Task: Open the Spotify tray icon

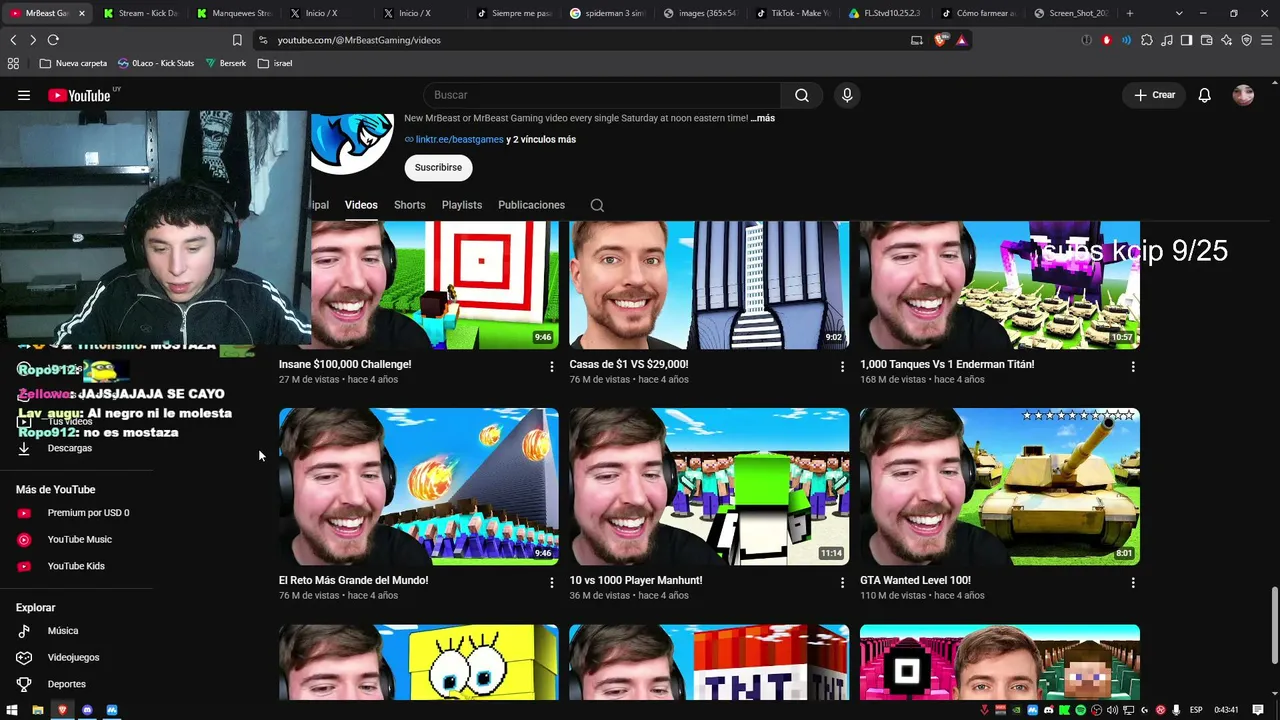Action: (1080, 710)
